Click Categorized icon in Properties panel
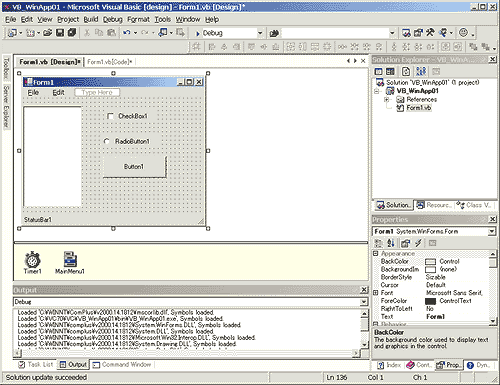The height and width of the screenshot is (385, 500). pyautogui.click(x=378, y=243)
